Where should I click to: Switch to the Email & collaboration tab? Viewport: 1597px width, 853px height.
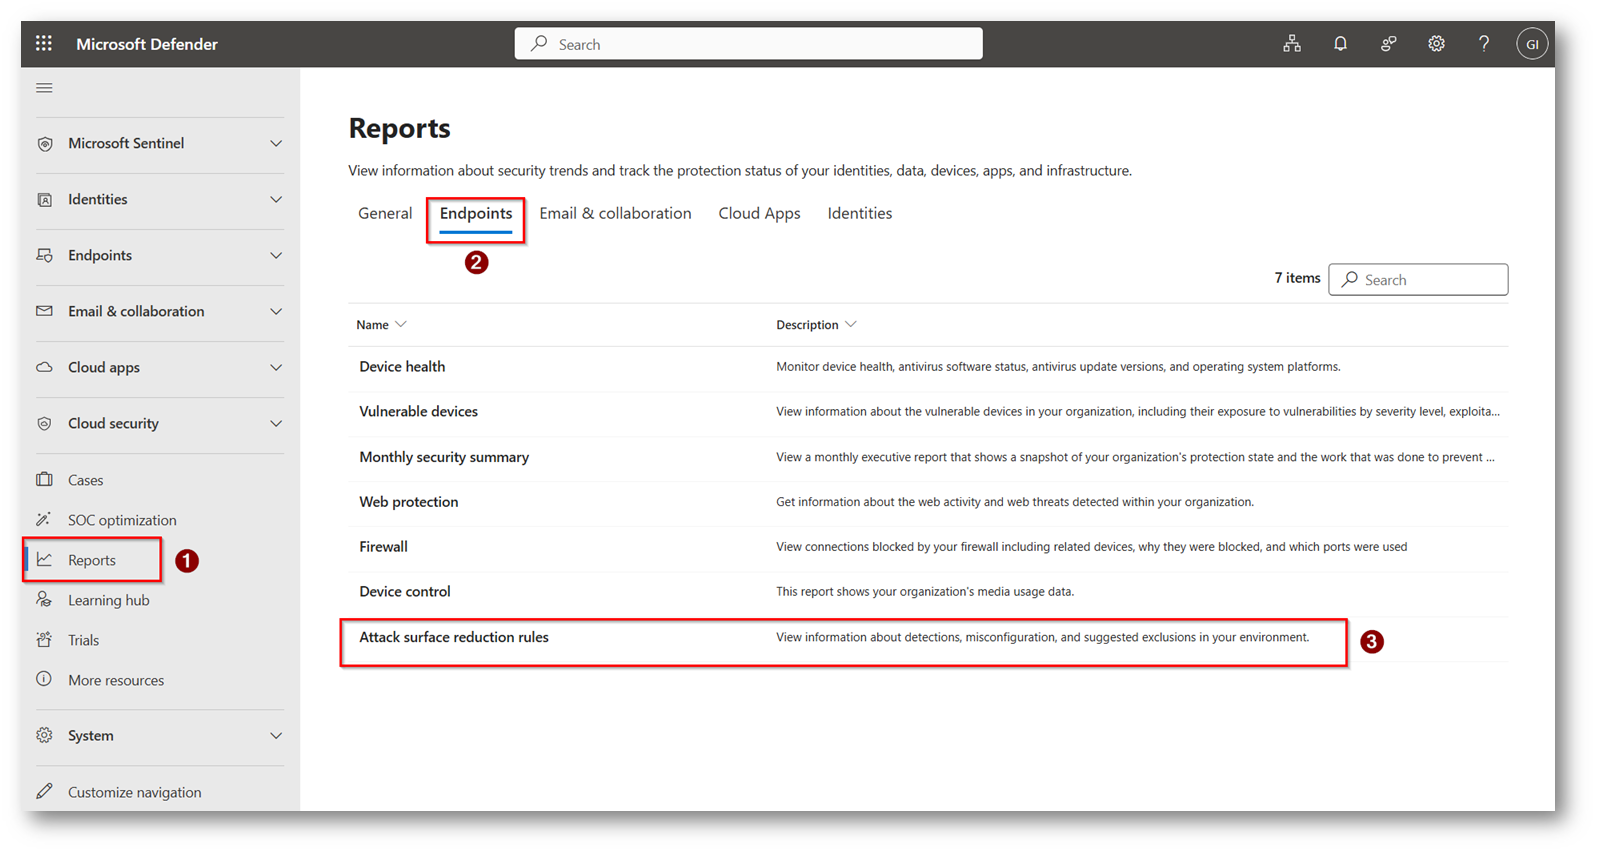click(615, 214)
